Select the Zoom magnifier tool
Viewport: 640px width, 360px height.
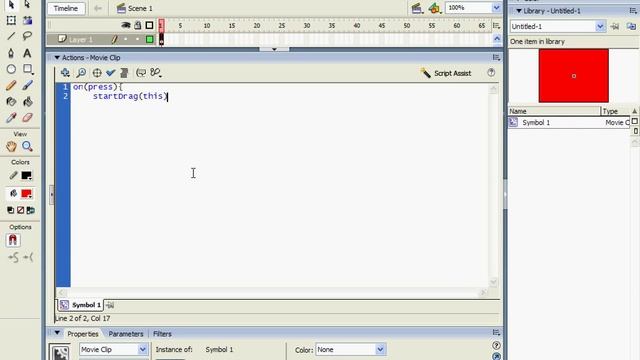[27, 146]
